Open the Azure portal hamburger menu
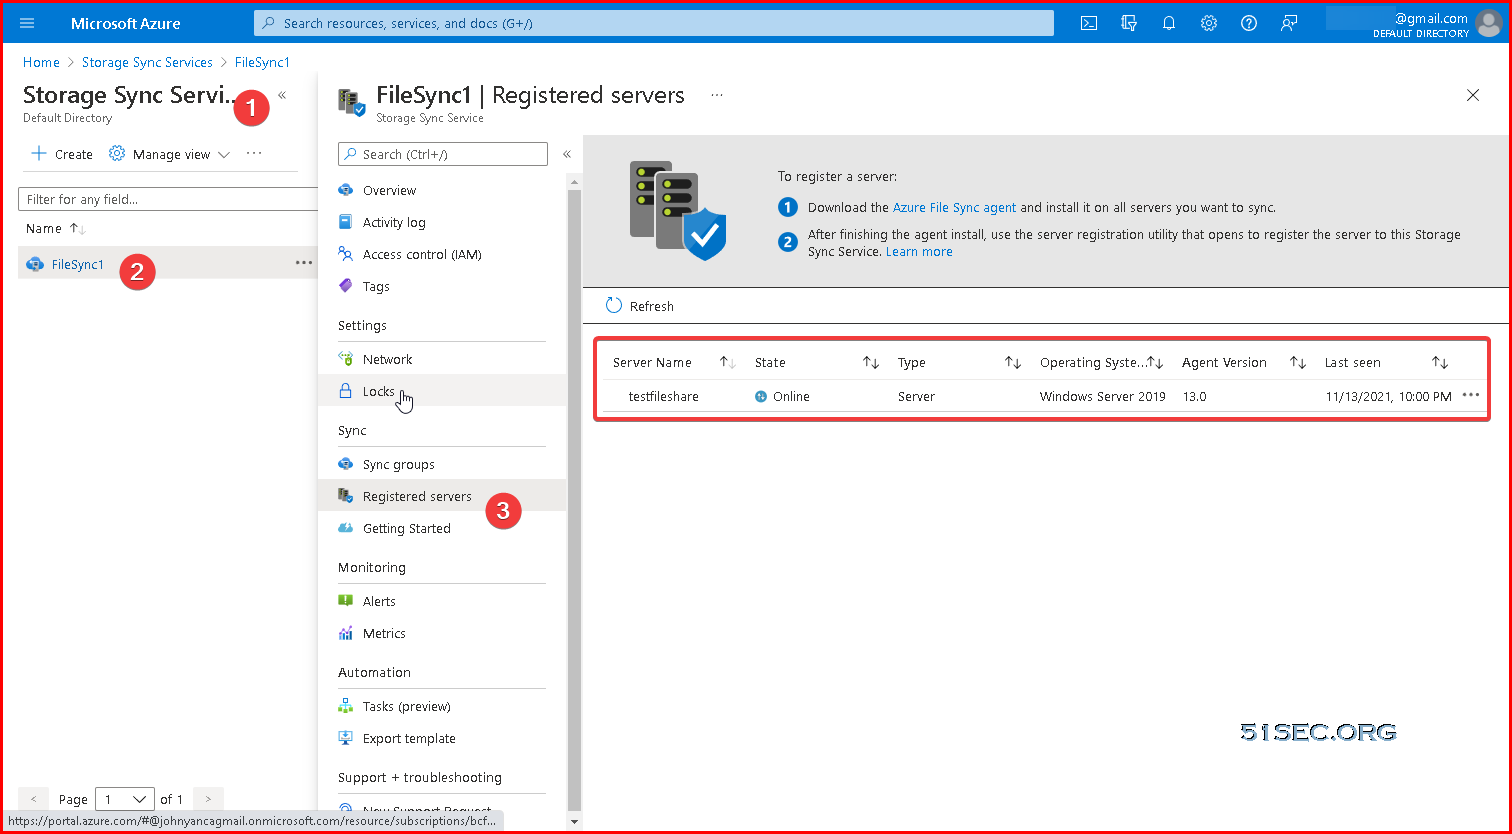Viewport: 1512px width, 834px height. coord(27,23)
